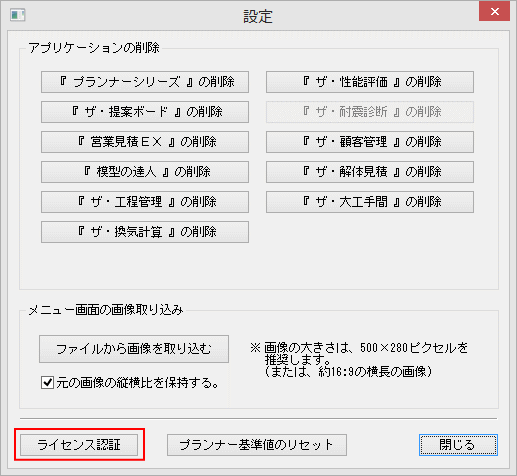Click 『プランナーシリーズ』の削除 button
The image size is (517, 476).
[x=145, y=82]
